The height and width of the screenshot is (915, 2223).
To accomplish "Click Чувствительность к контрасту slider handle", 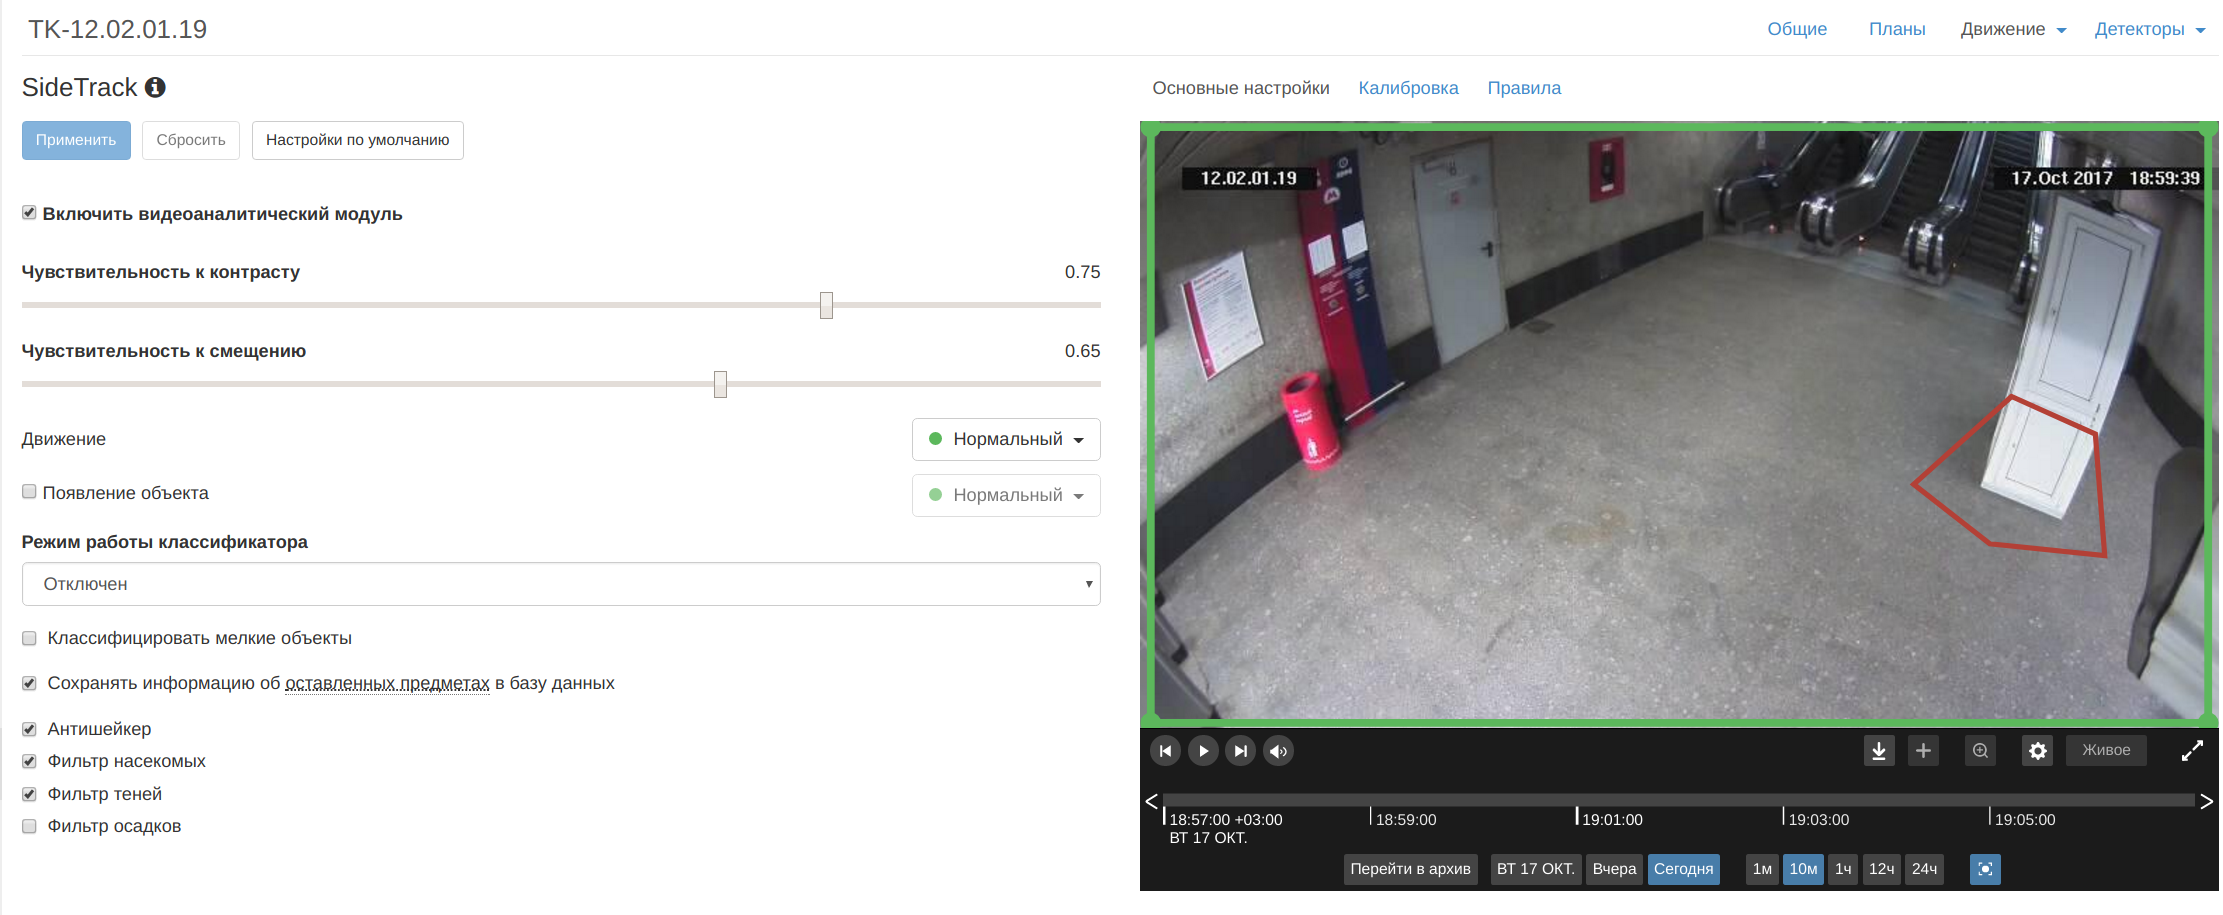I will pos(826,305).
